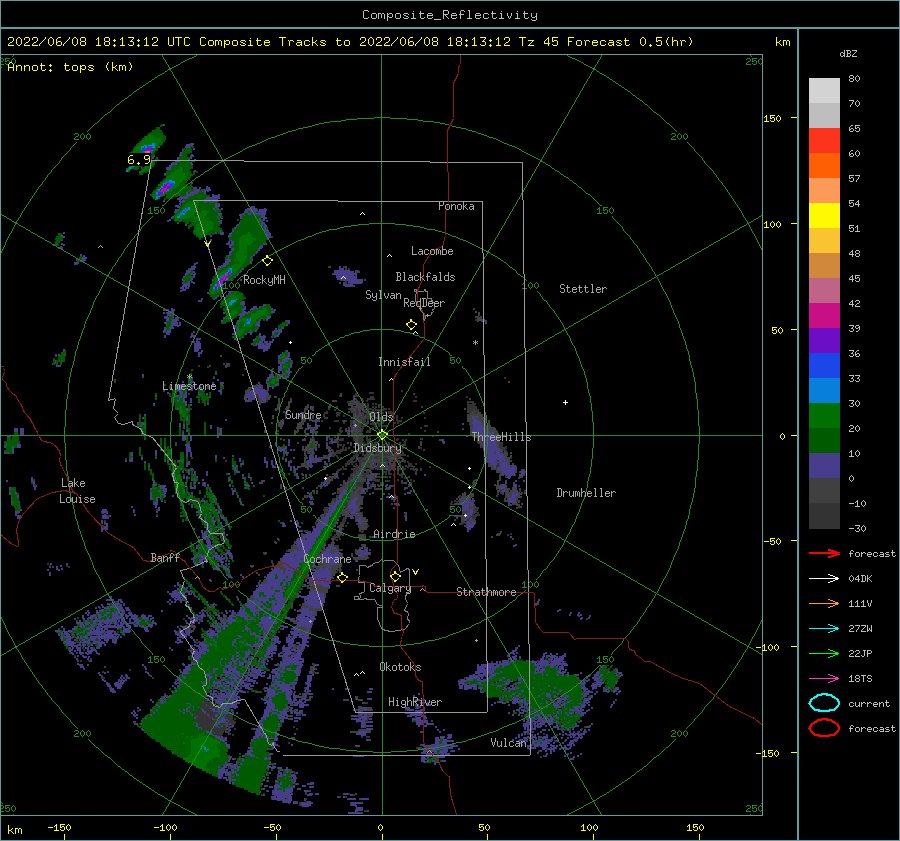Viewport: 900px width, 841px height.
Task: Click the yellow diamond marker near RockyMH
Action: click(267, 261)
